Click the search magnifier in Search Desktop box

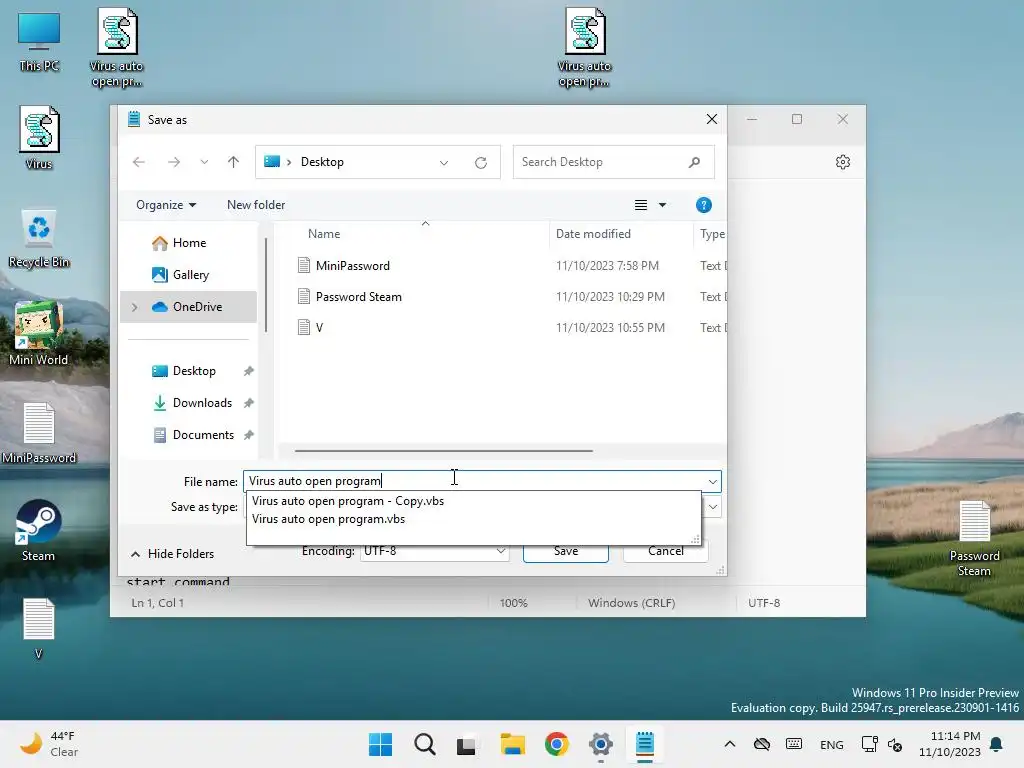tap(694, 162)
